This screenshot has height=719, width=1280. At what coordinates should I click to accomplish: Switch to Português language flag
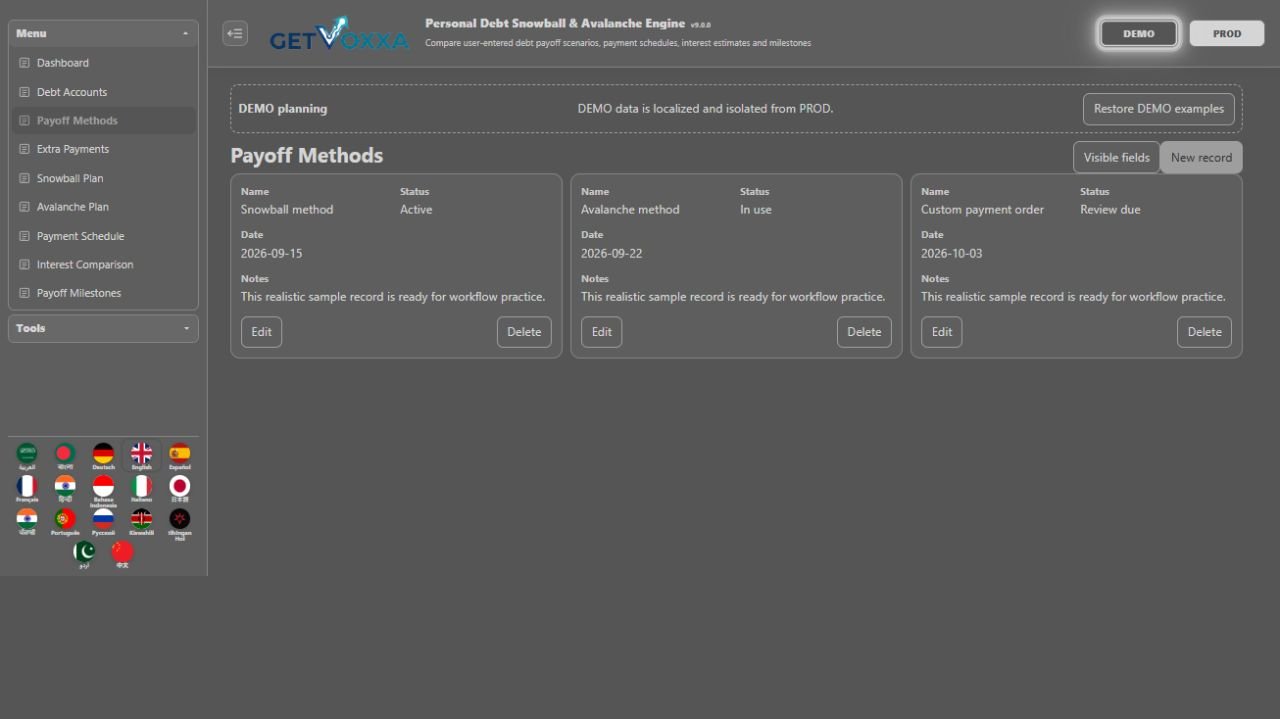point(65,521)
